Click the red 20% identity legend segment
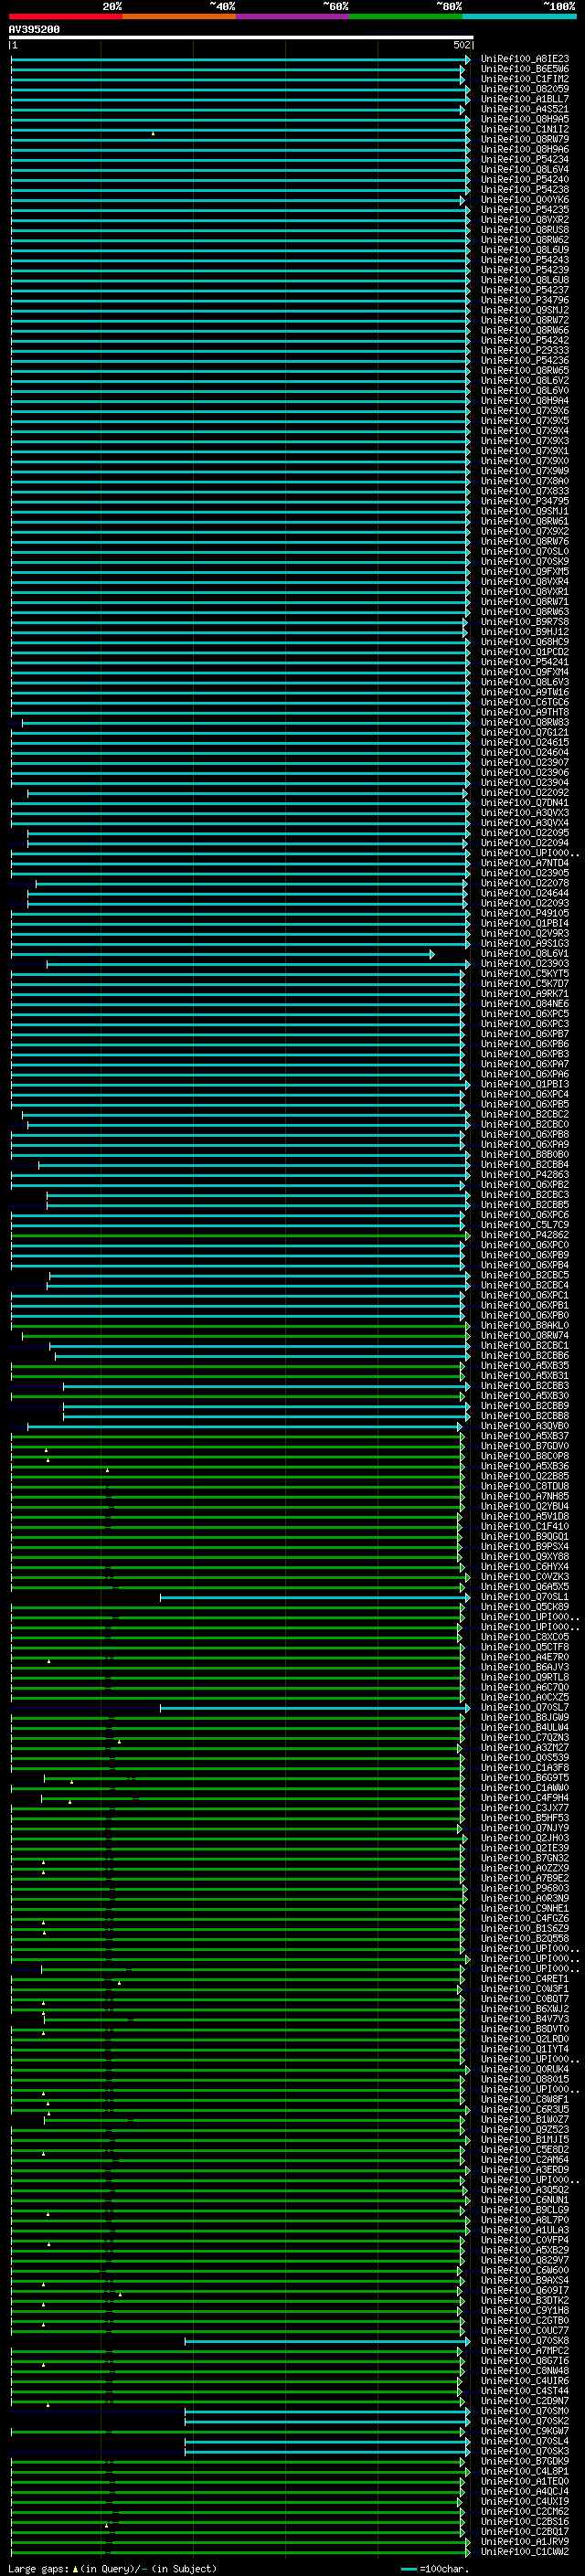Screen dimensions: 585x2576 pos(65,16)
